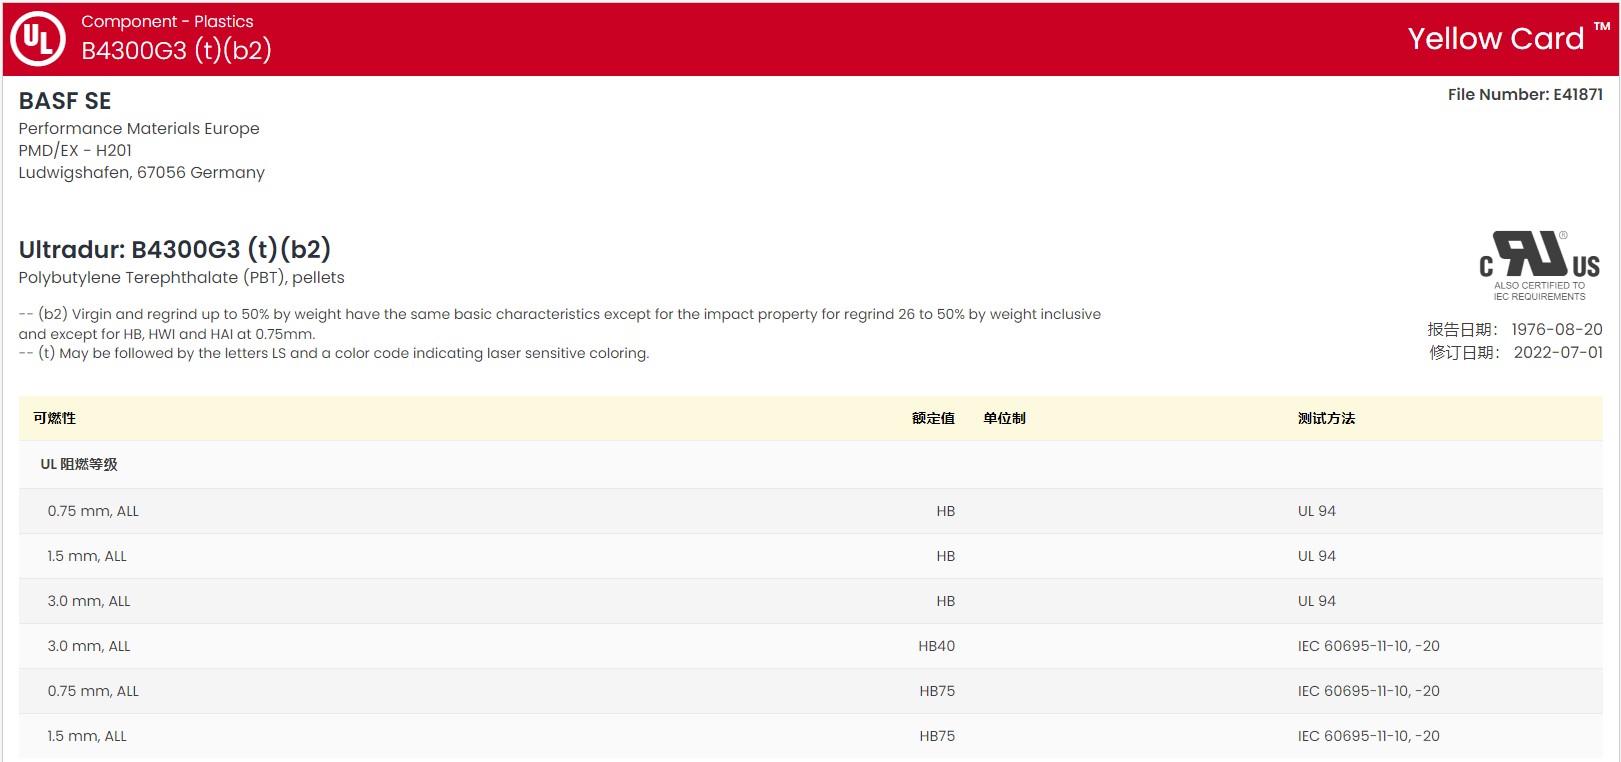Click the UL logo in the red header
The height and width of the screenshot is (762, 1621).
[38, 39]
